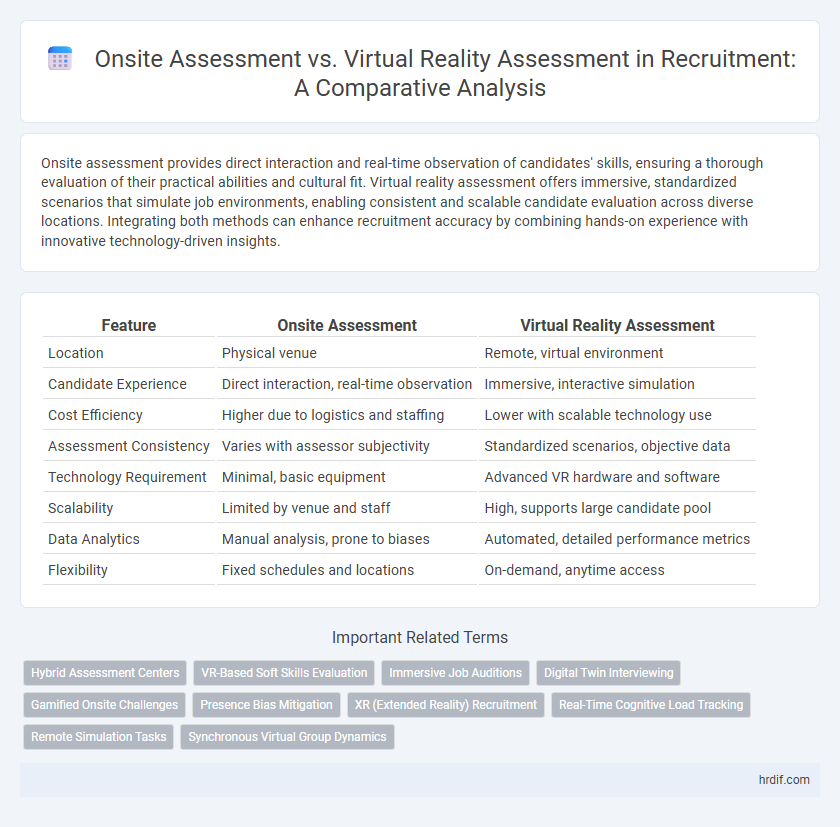Open the VR-Based Soft Skills Evaluation tag
This screenshot has width=840, height=827.
click(x=284, y=673)
